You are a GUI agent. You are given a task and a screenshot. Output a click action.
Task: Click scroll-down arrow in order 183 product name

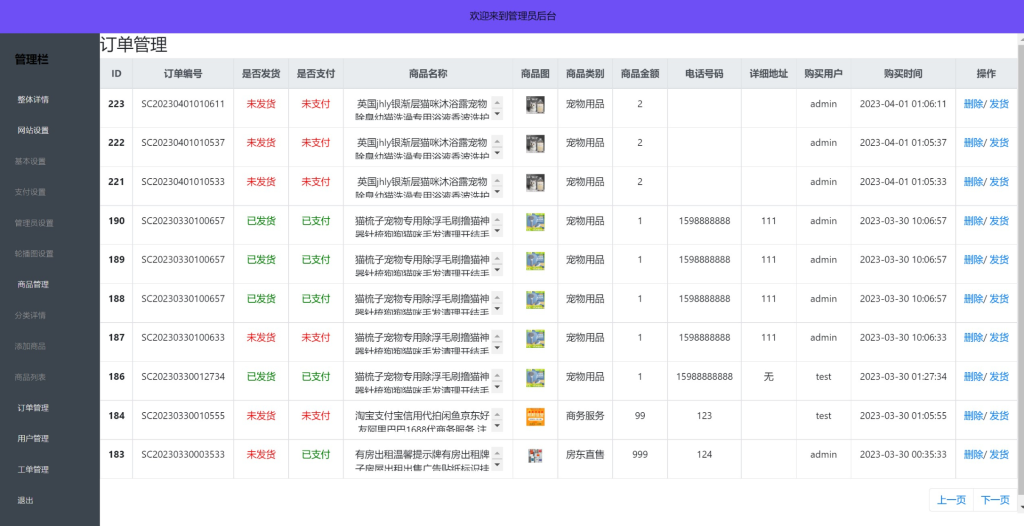pos(497,465)
